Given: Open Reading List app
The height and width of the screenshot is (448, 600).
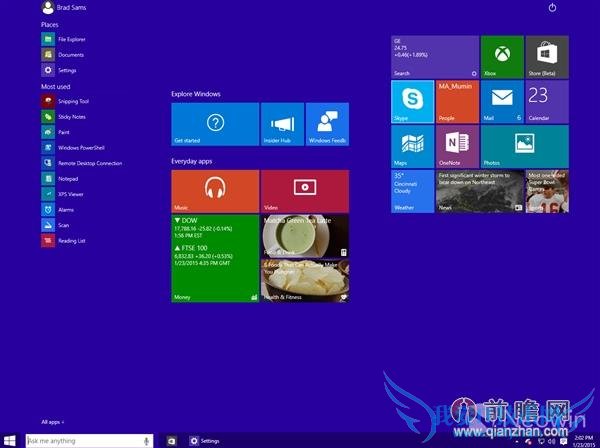Looking at the screenshot, I should click(64, 241).
